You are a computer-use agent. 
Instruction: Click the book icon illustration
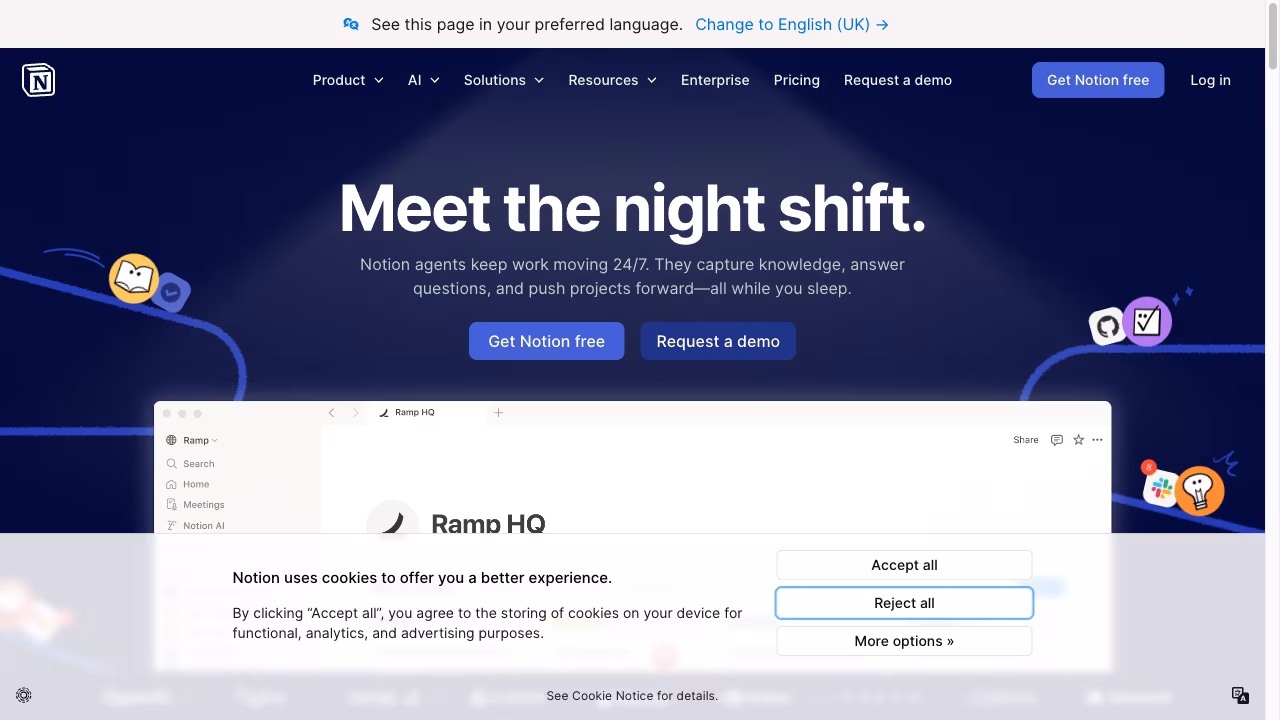coord(134,278)
